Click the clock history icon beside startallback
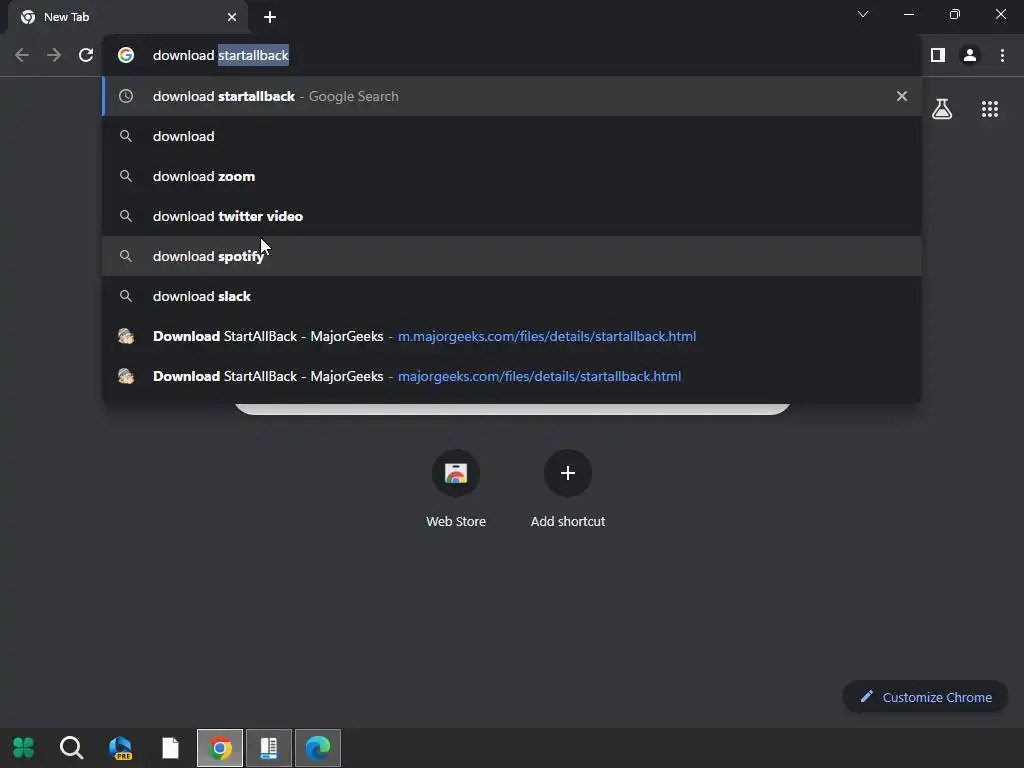The height and width of the screenshot is (768, 1024). (x=126, y=96)
